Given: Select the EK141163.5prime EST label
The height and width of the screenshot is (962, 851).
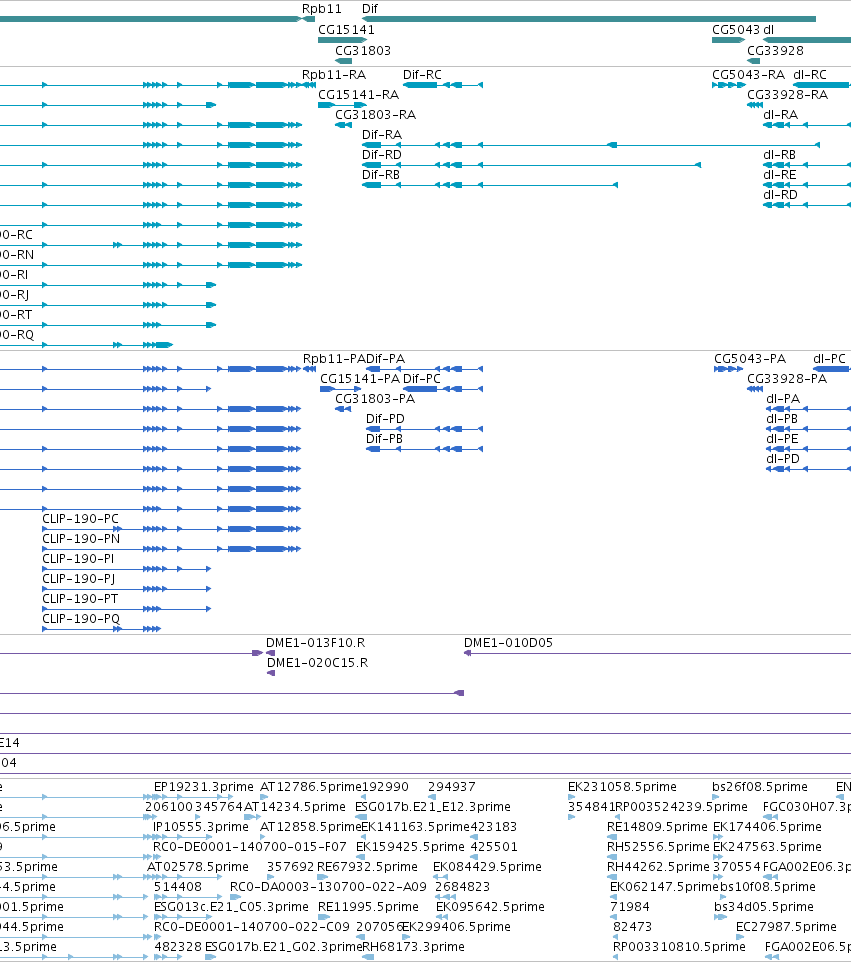Looking at the screenshot, I should 415,826.
